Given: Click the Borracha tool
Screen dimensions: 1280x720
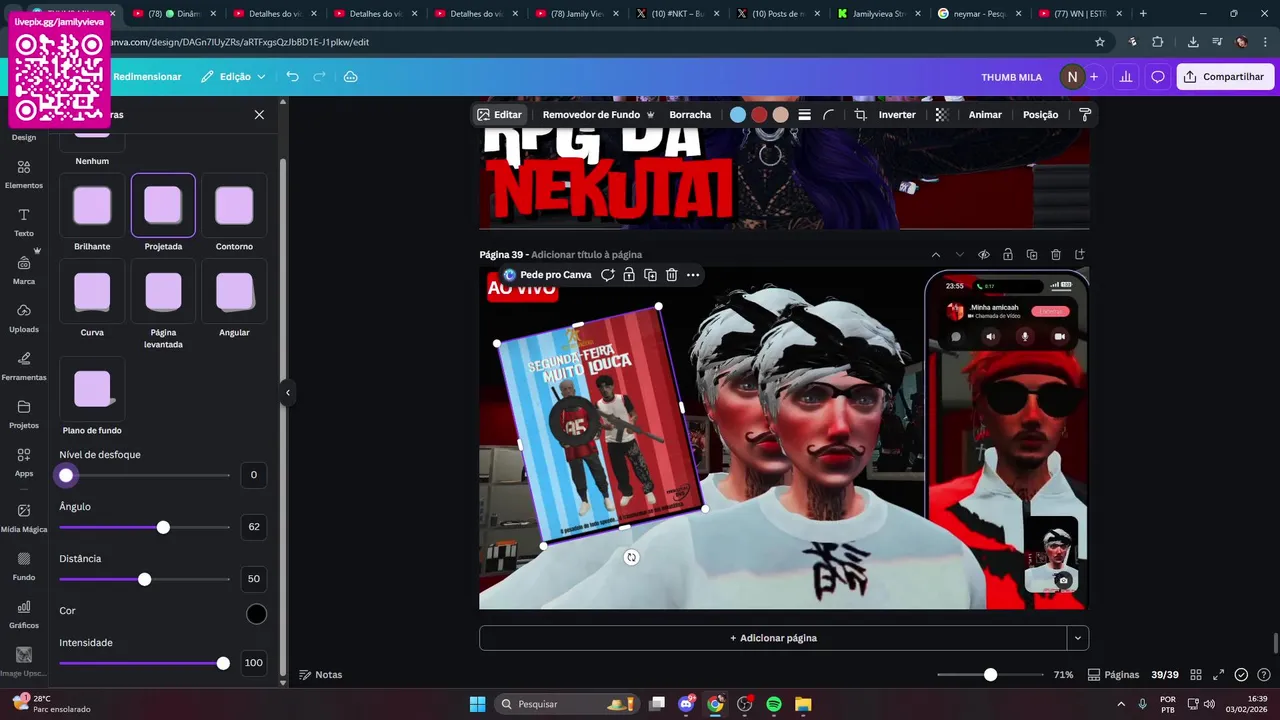Looking at the screenshot, I should pos(690,115).
